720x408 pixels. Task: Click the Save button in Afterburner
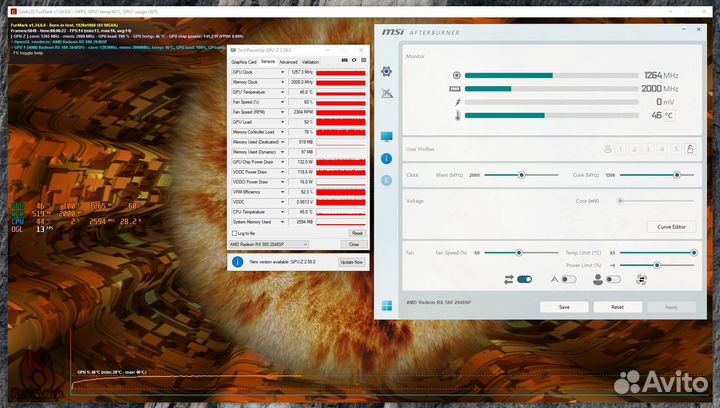564,307
